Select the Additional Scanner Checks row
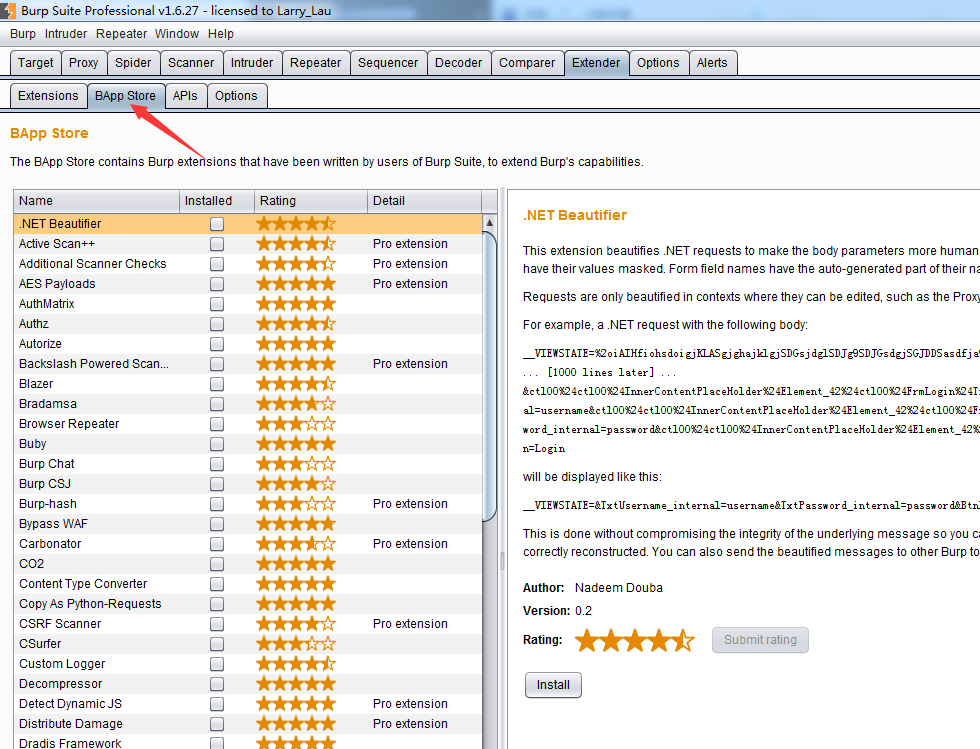980x749 pixels. click(x=248, y=264)
